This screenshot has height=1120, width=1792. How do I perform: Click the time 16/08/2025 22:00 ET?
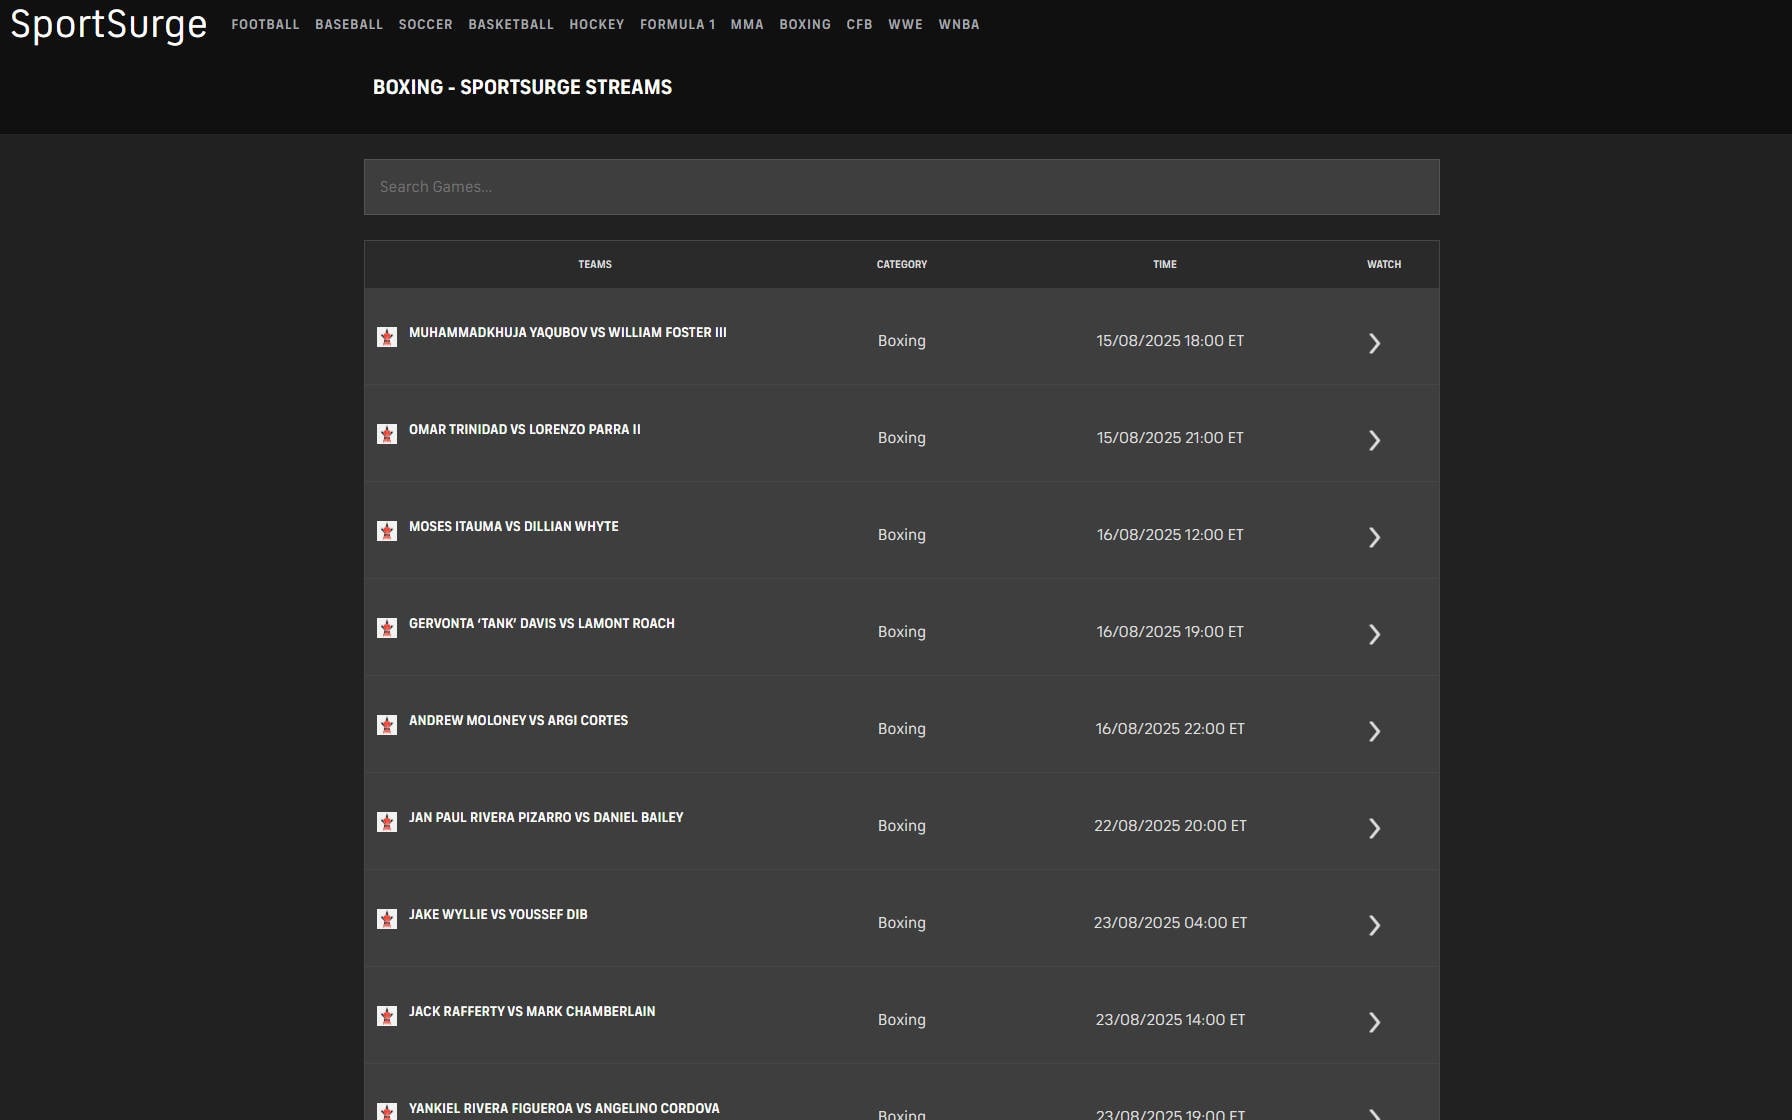(x=1170, y=729)
